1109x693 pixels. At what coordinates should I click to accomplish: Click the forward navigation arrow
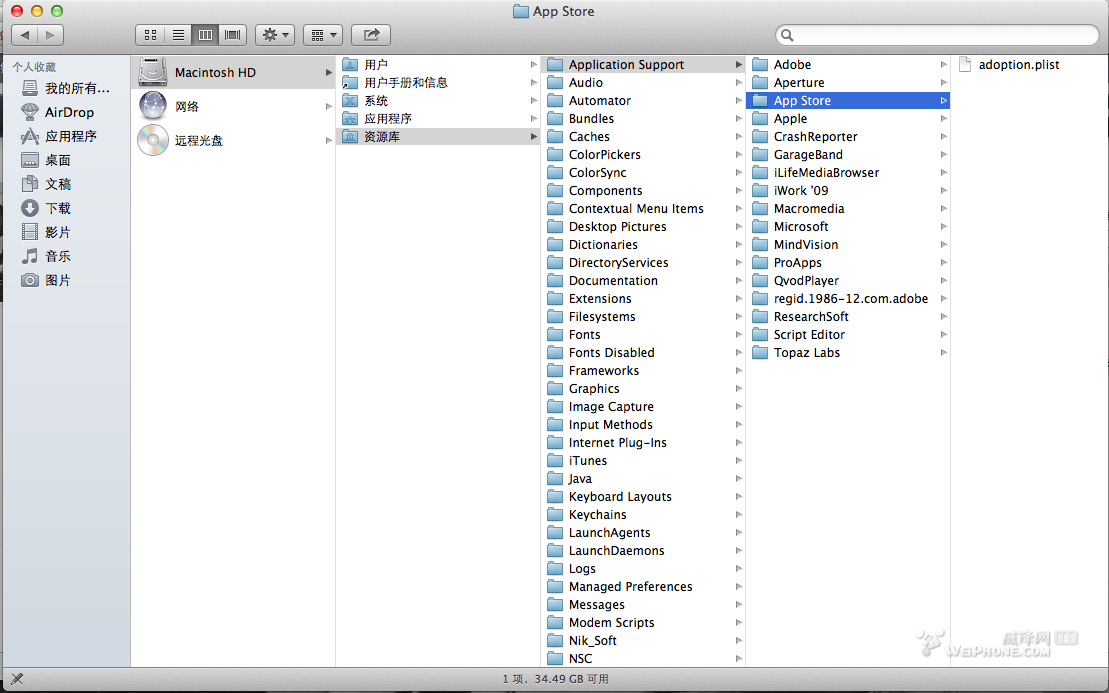(51, 35)
